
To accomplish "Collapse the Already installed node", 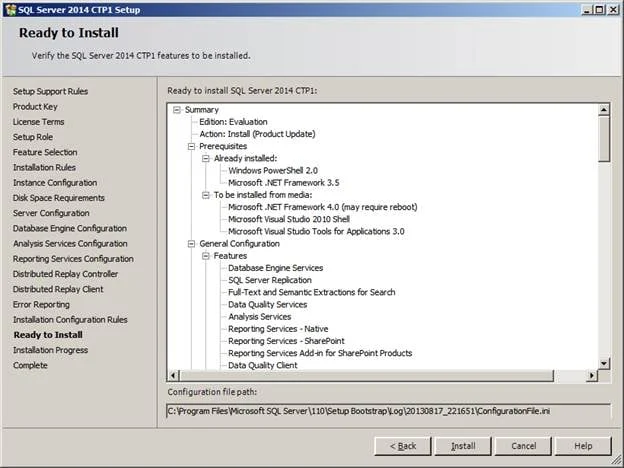I will (x=206, y=158).
